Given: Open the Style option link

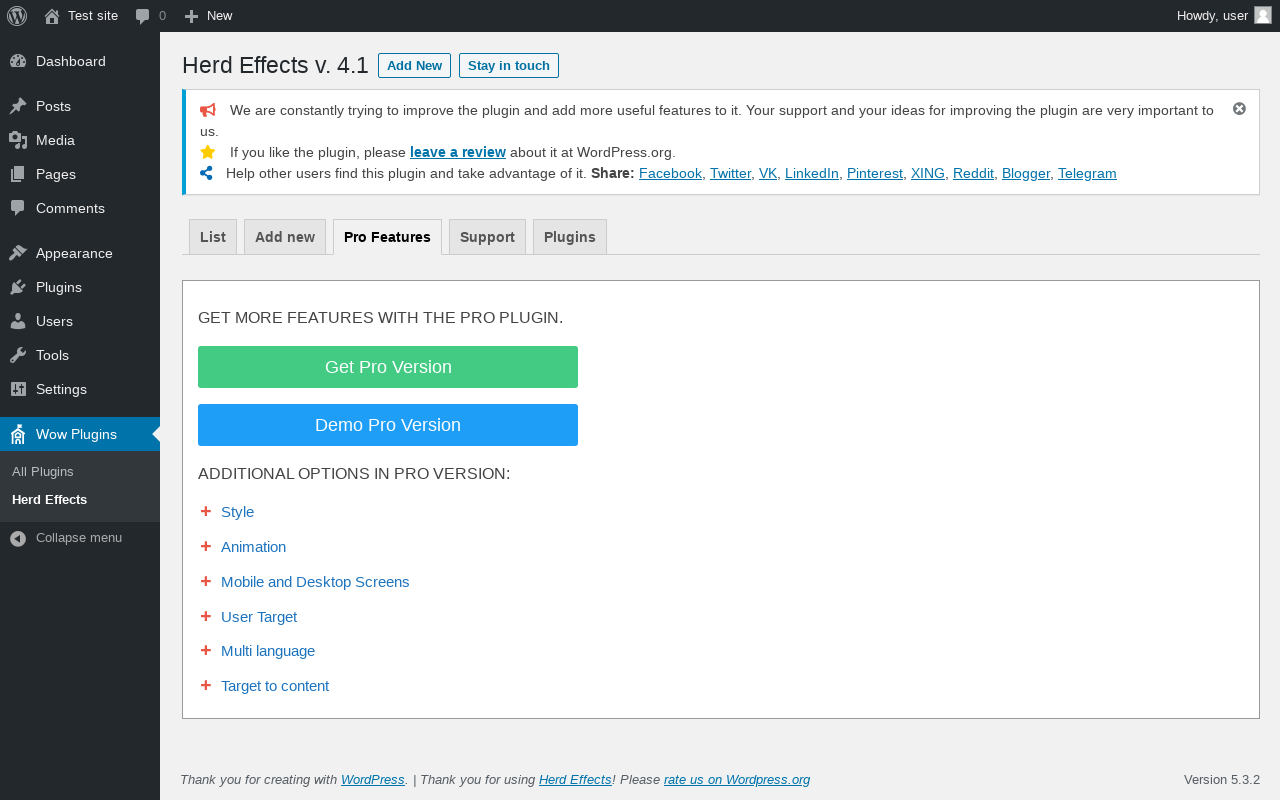Looking at the screenshot, I should (x=237, y=512).
